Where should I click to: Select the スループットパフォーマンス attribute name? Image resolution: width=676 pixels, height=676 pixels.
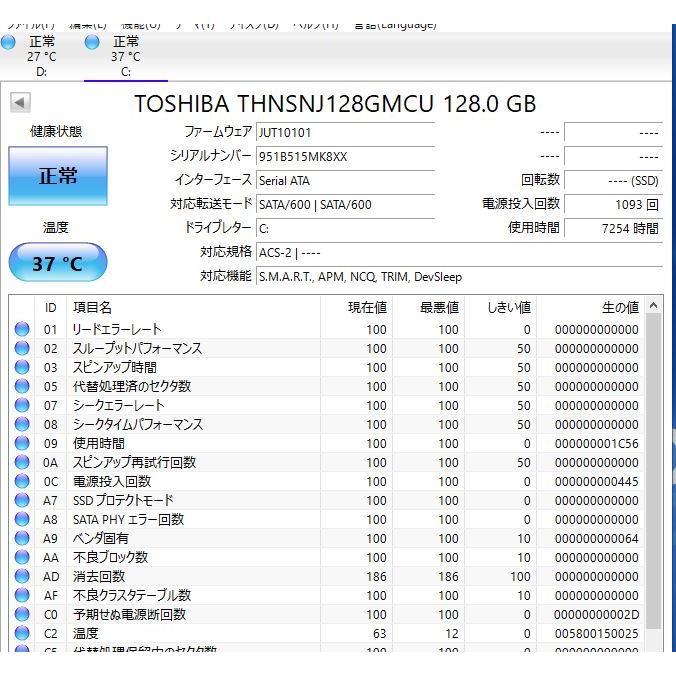point(138,348)
